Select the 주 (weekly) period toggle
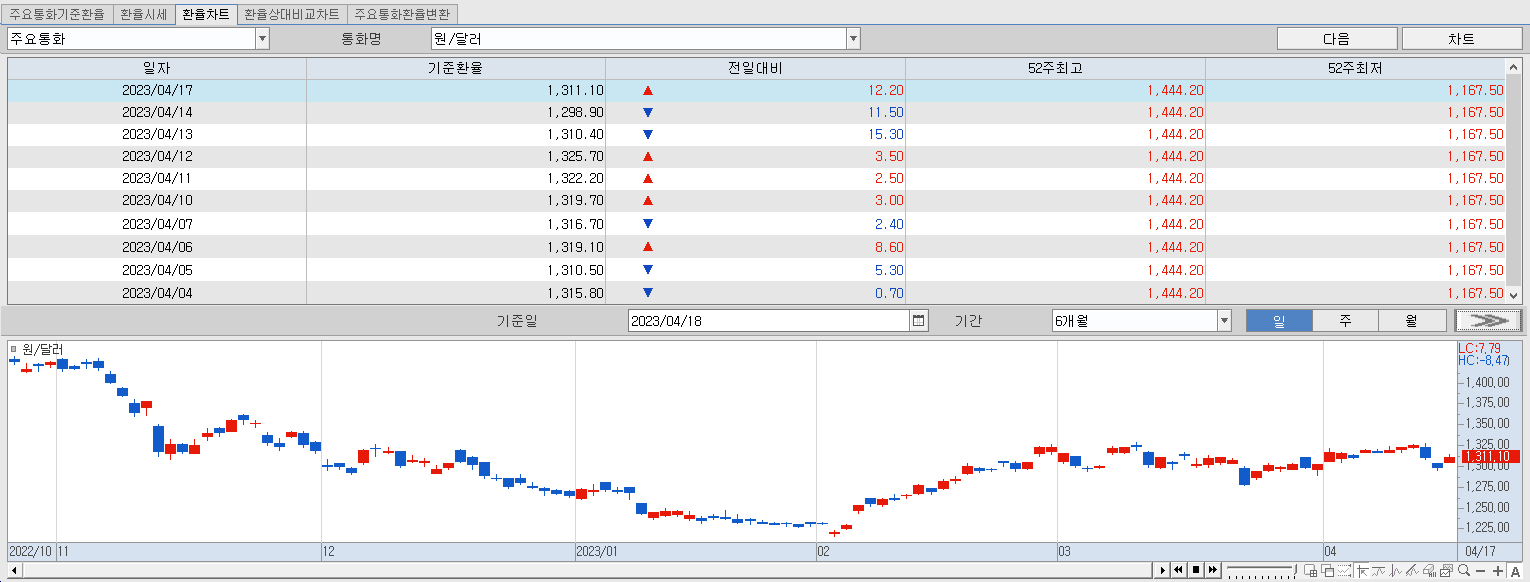Screen dimensions: 1530x582 [1345, 321]
